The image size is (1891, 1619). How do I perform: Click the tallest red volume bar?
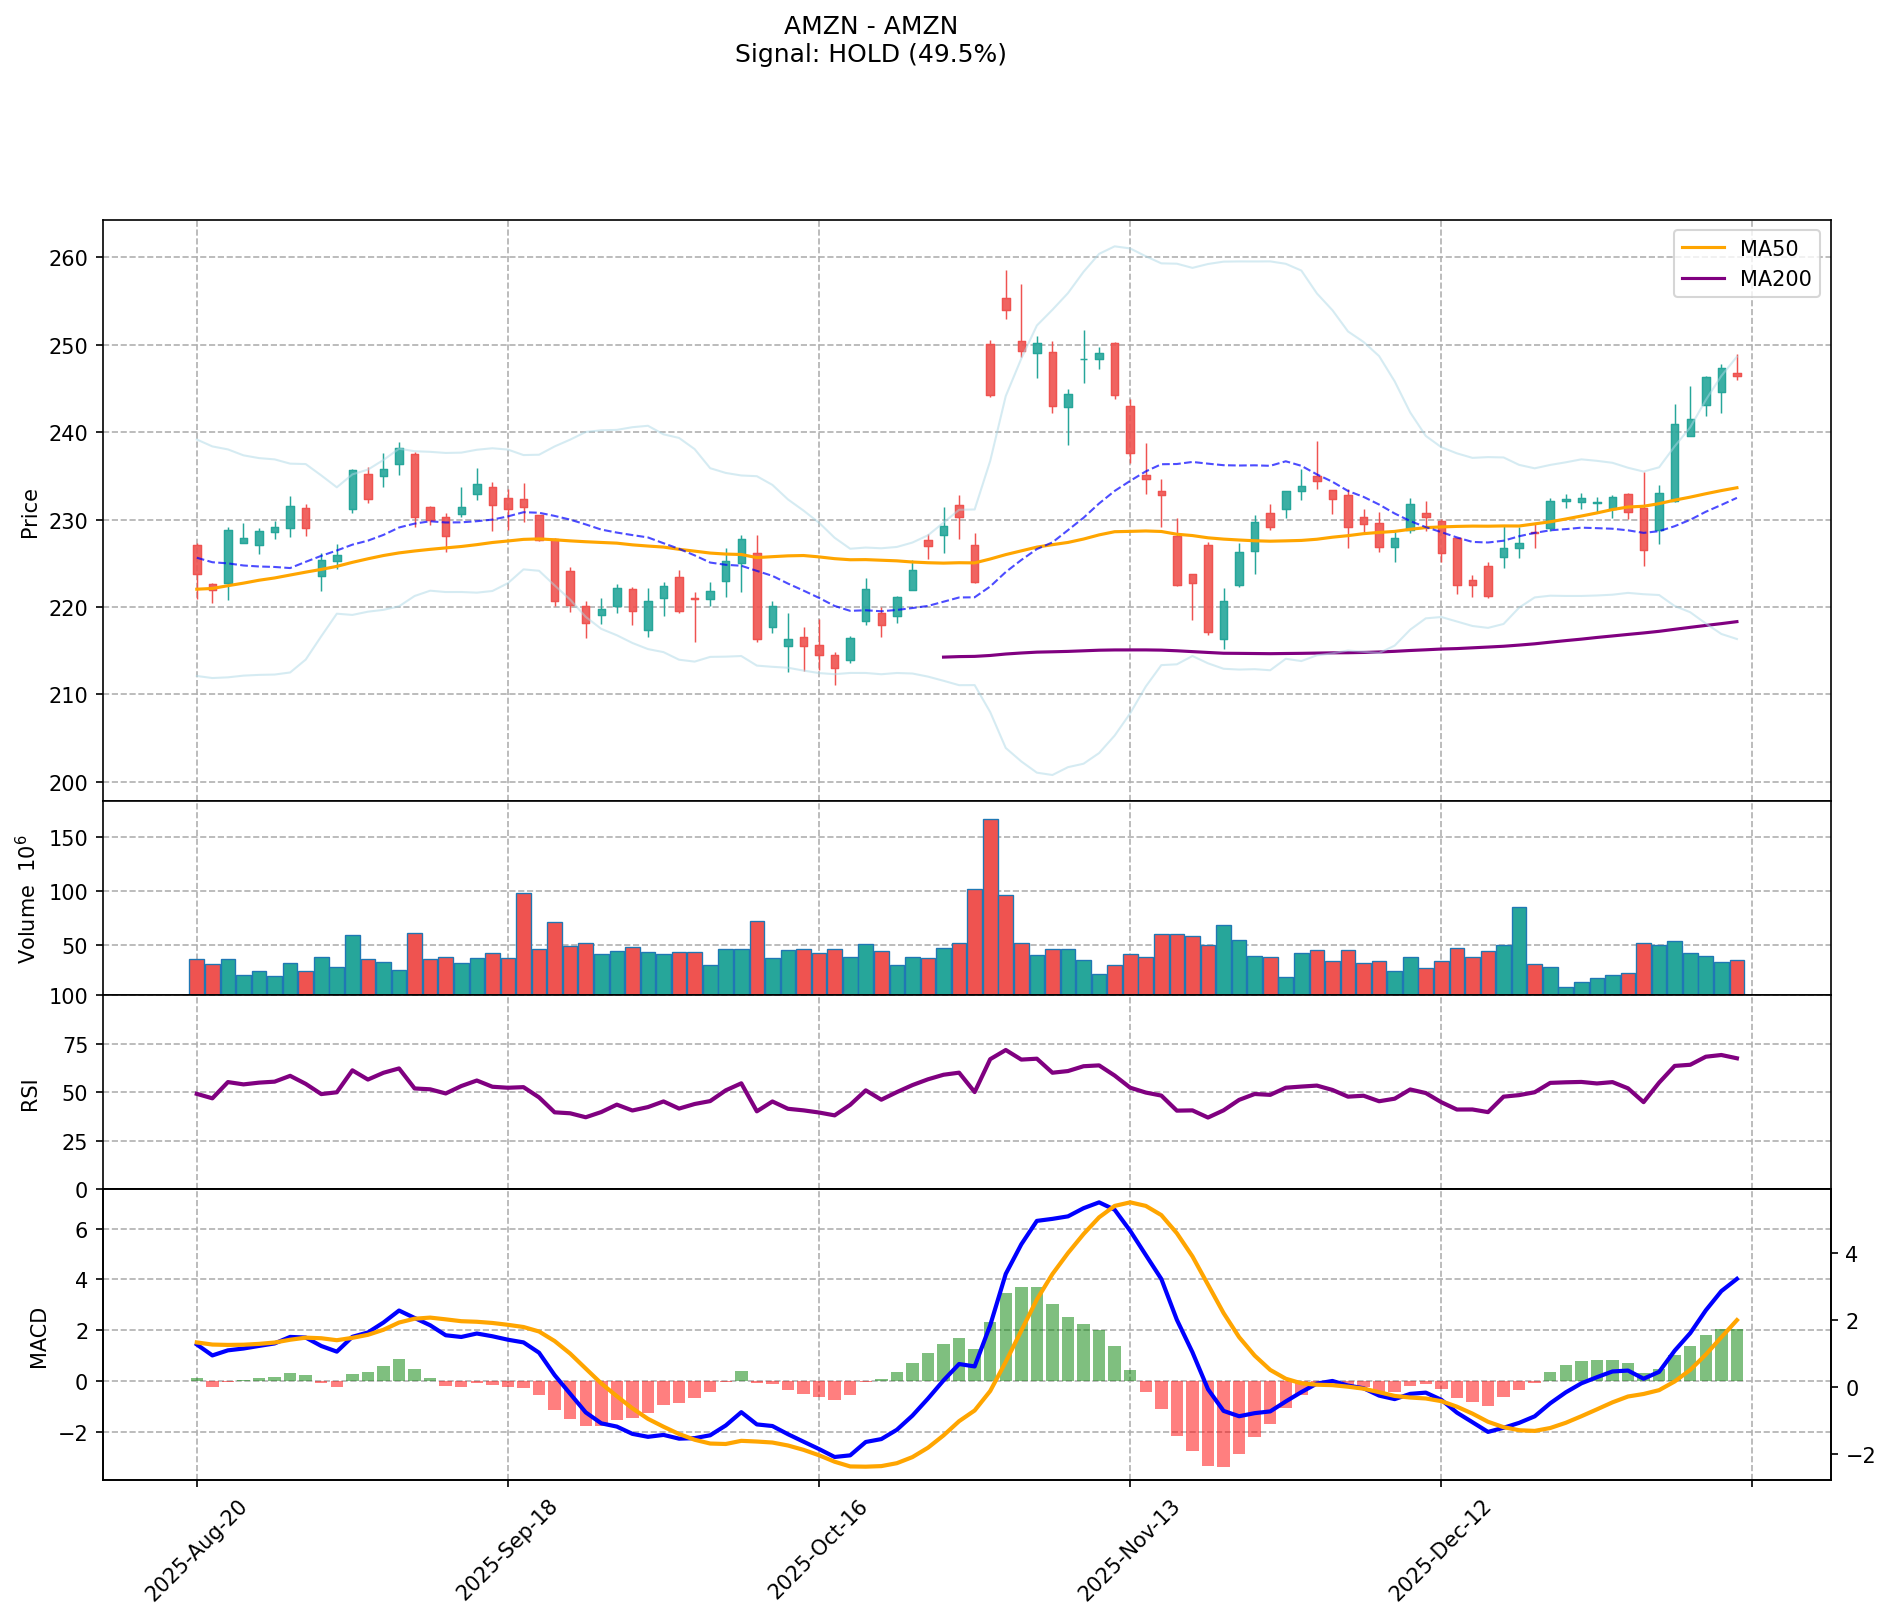point(990,905)
